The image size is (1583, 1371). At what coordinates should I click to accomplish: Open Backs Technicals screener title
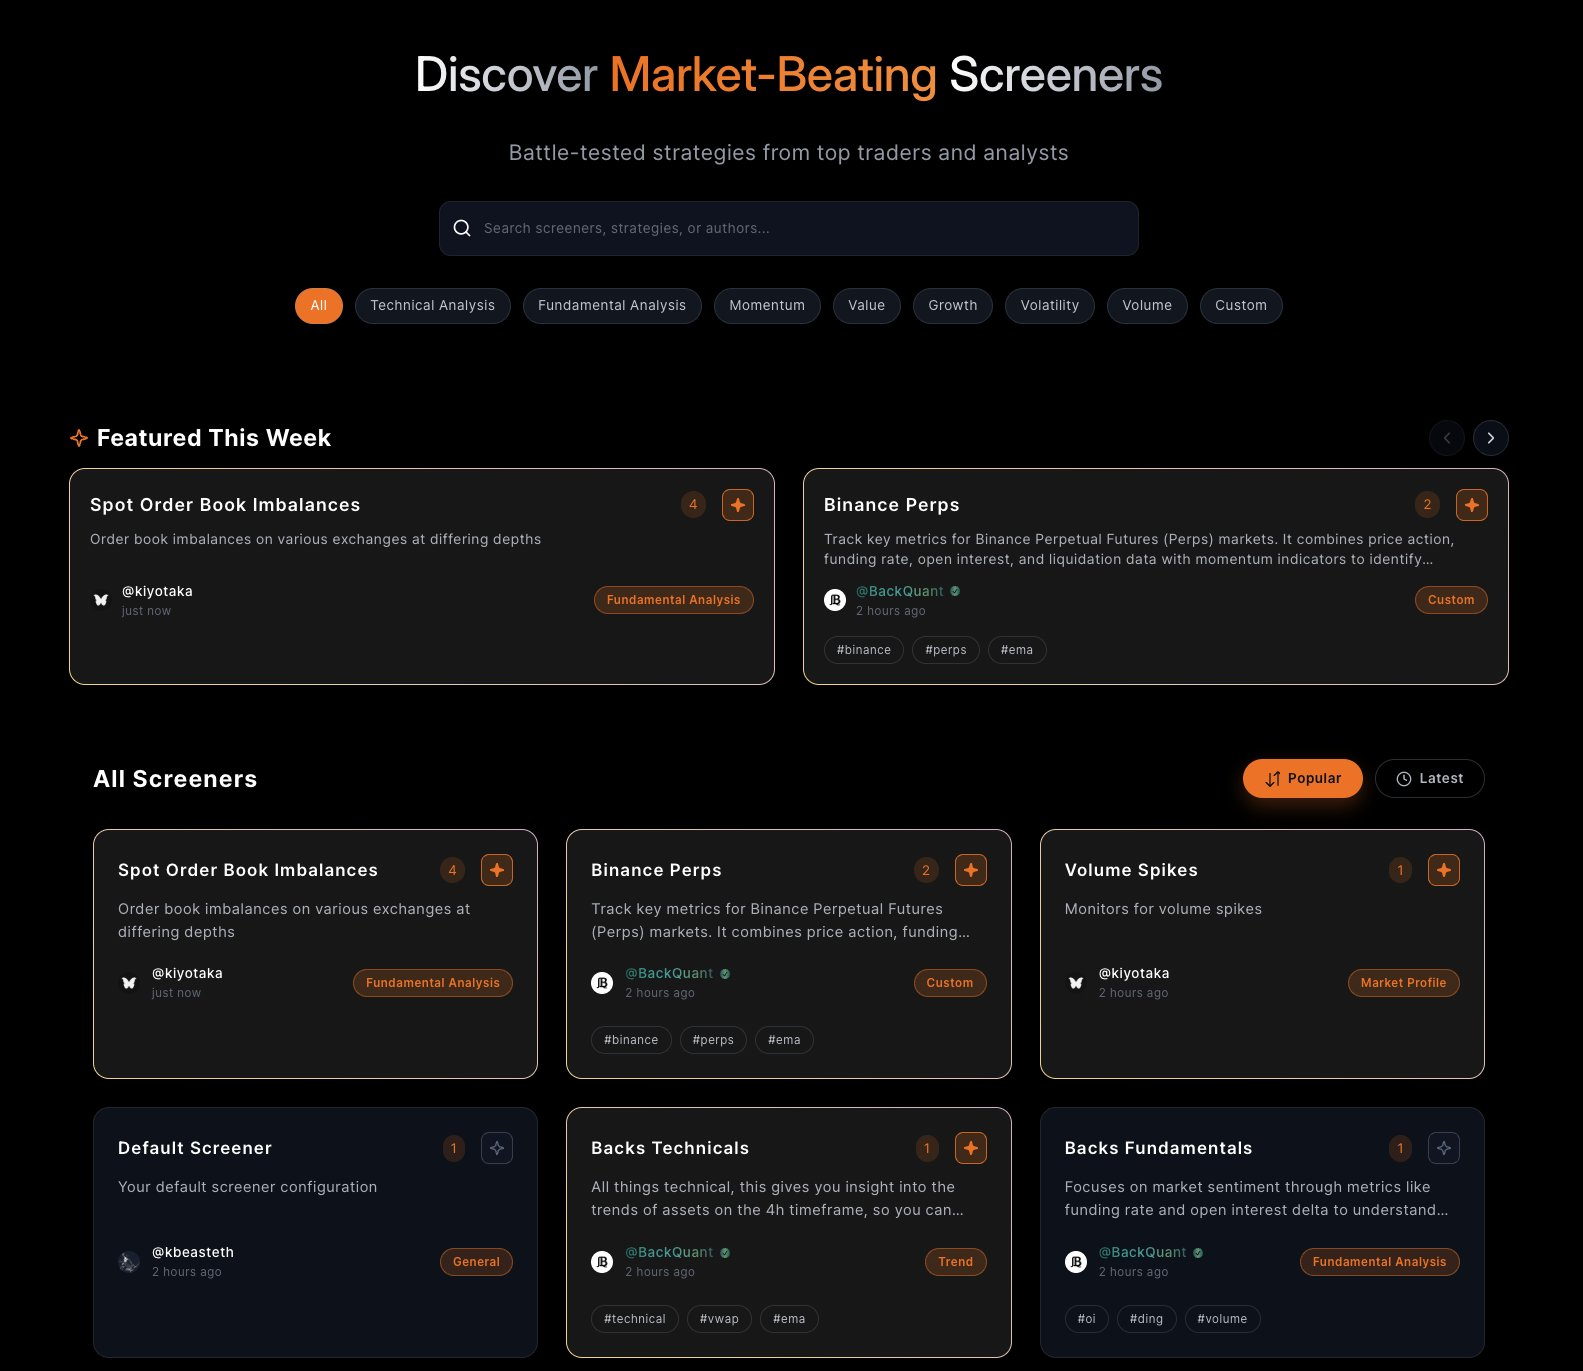point(670,1148)
